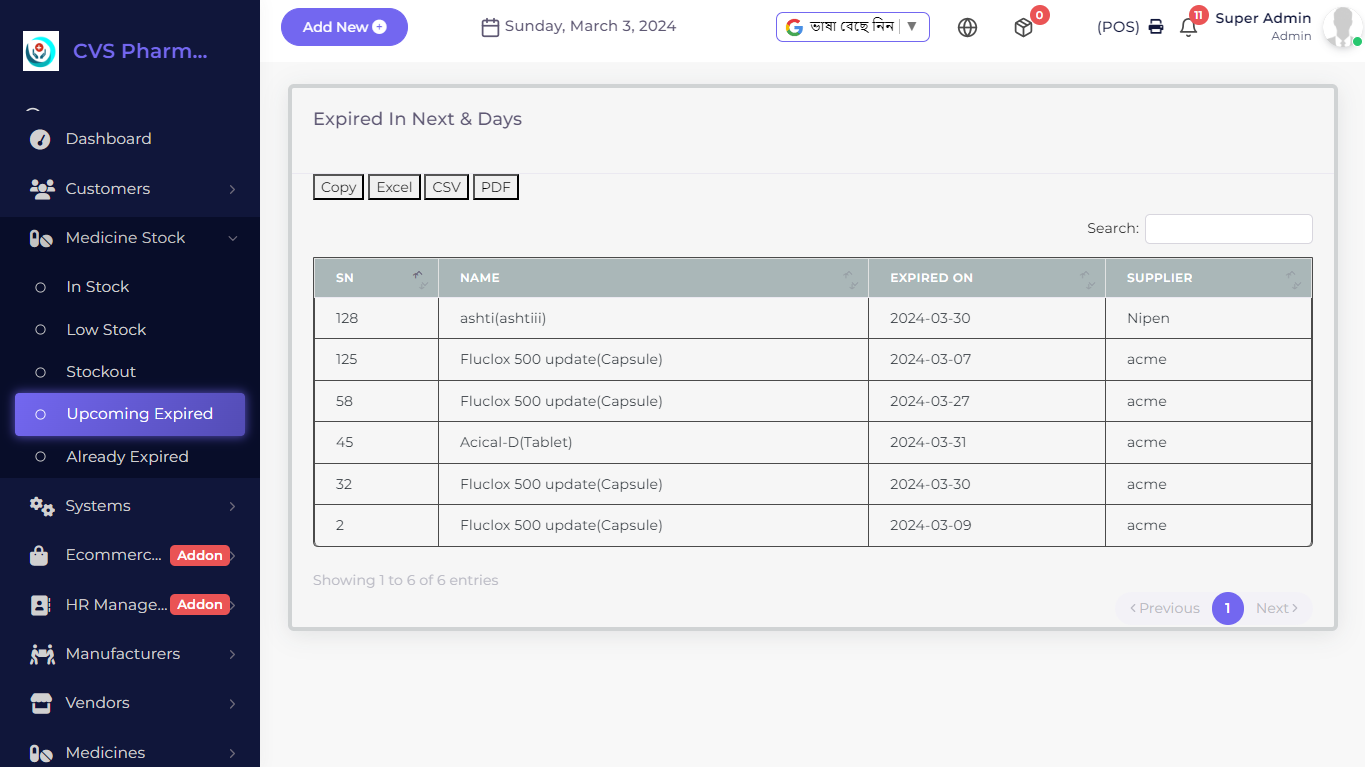
Task: Select Already Expired in the sidebar
Action: click(128, 456)
